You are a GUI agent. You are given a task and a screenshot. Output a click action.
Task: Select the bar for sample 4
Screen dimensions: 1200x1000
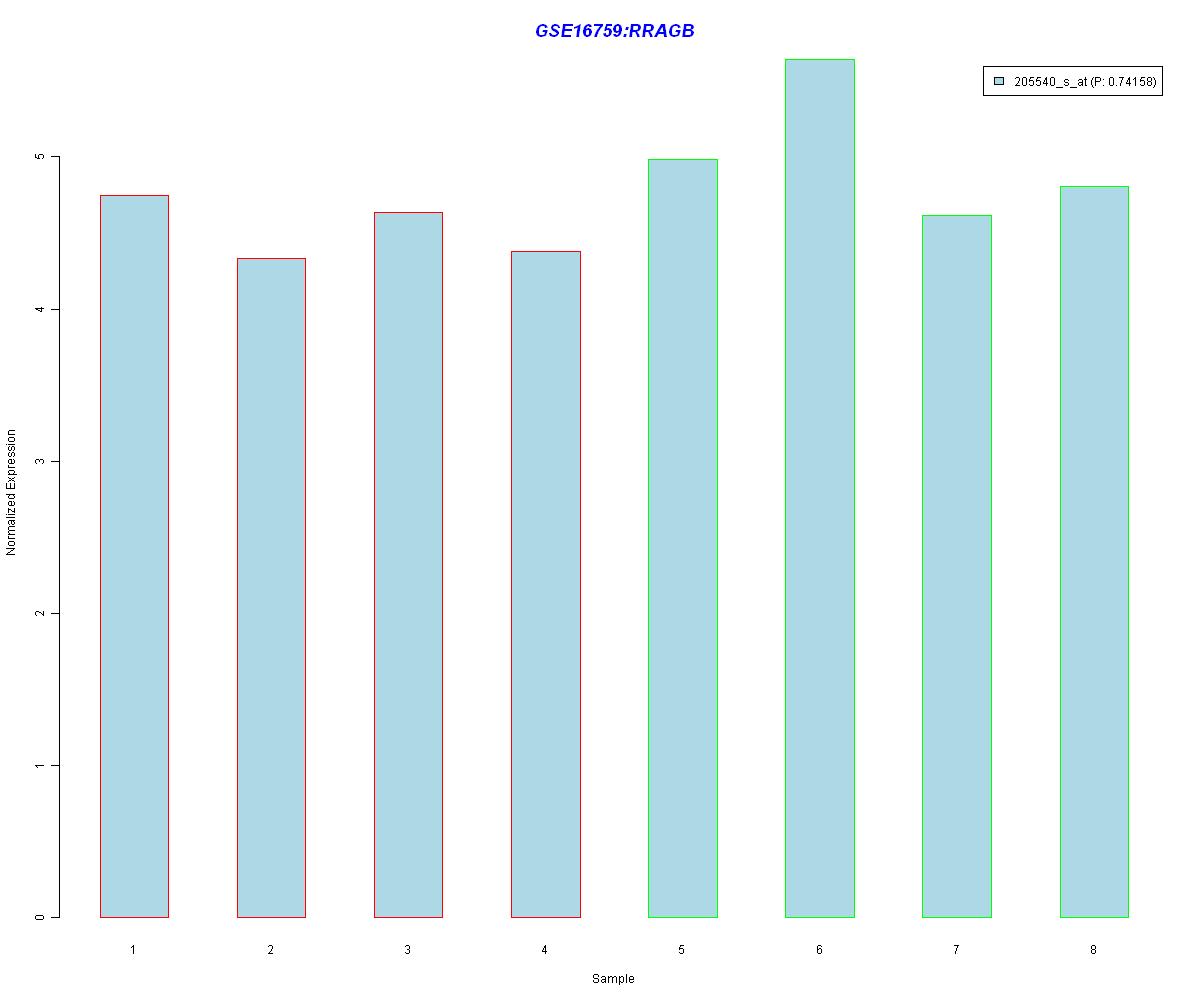click(x=546, y=584)
